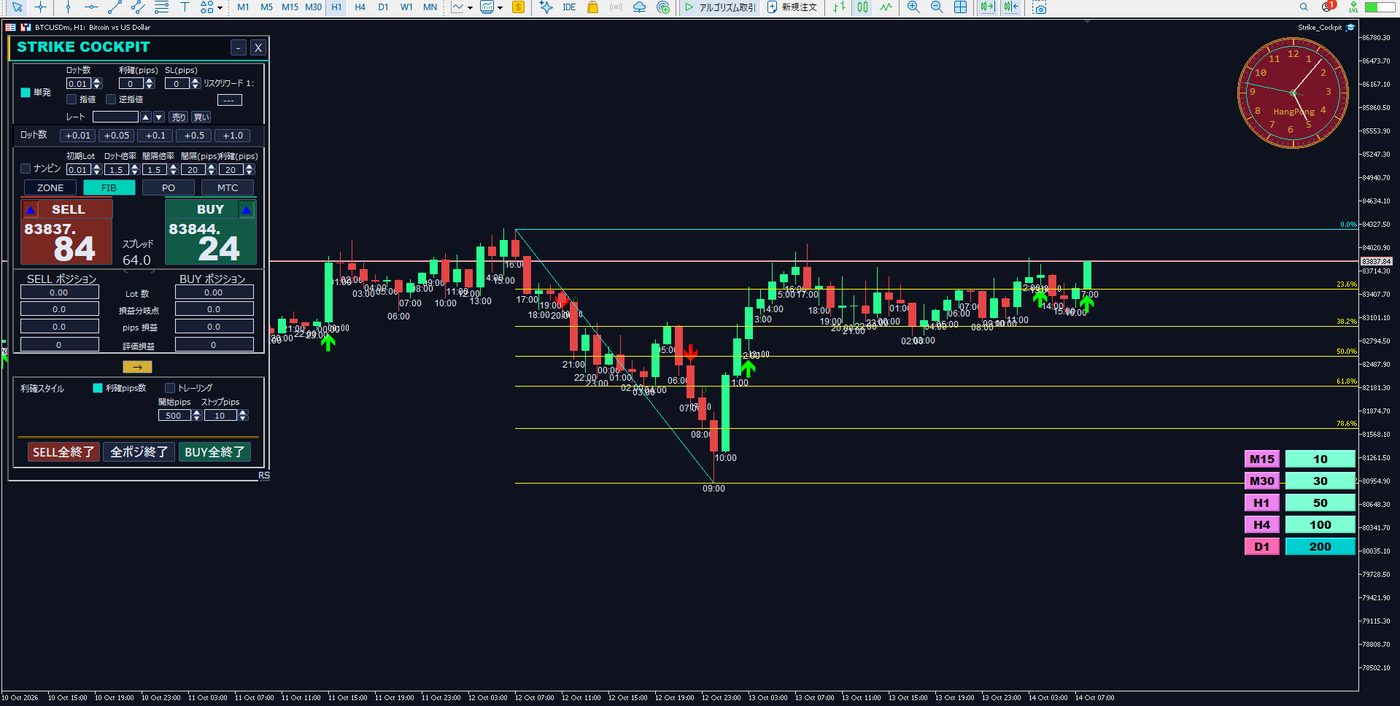Zoom in on the chart
This screenshot has height=706, width=1400.
point(913,7)
